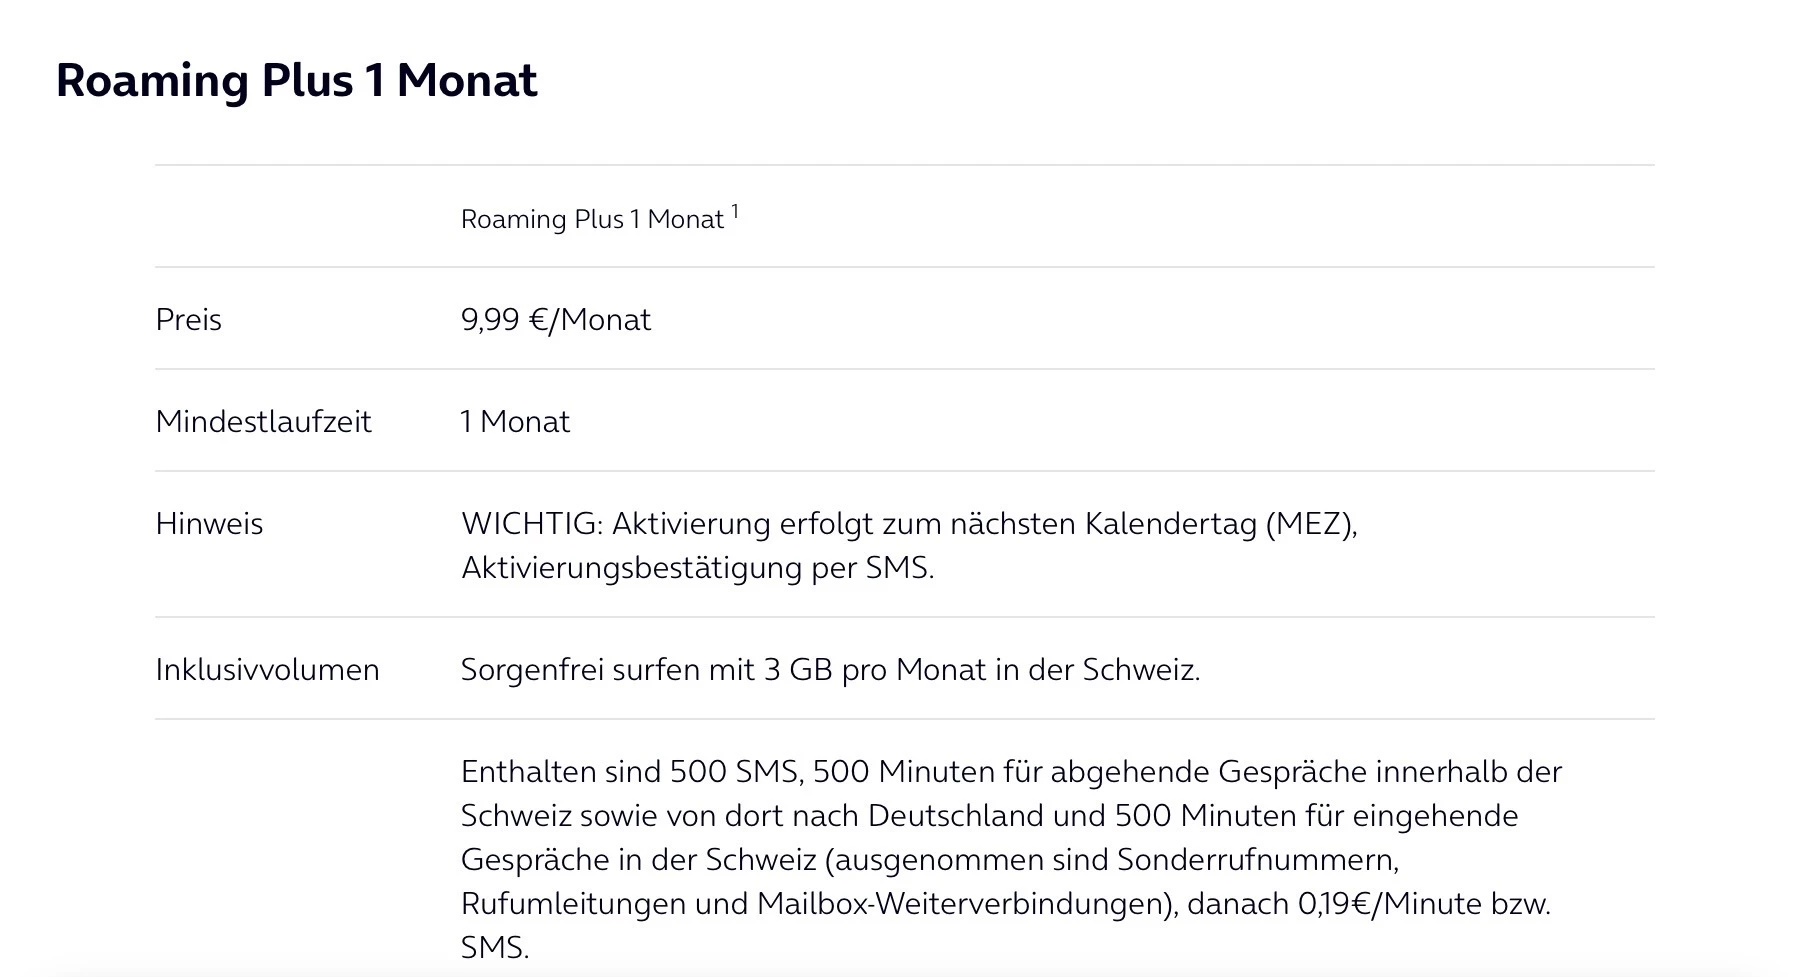
Task: Select the column header text Roaming Plus 1 Monat
Action: (x=592, y=220)
